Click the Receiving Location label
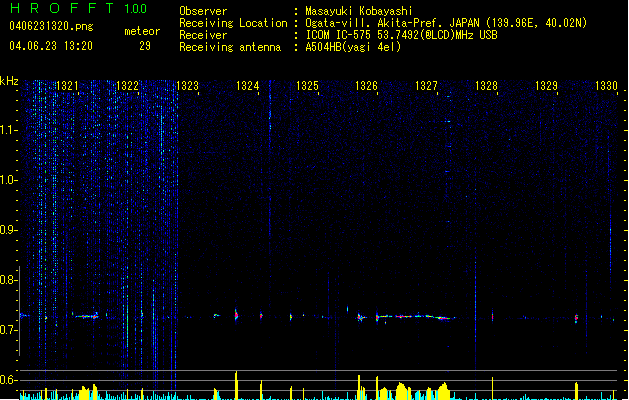The image size is (629, 400). click(233, 23)
